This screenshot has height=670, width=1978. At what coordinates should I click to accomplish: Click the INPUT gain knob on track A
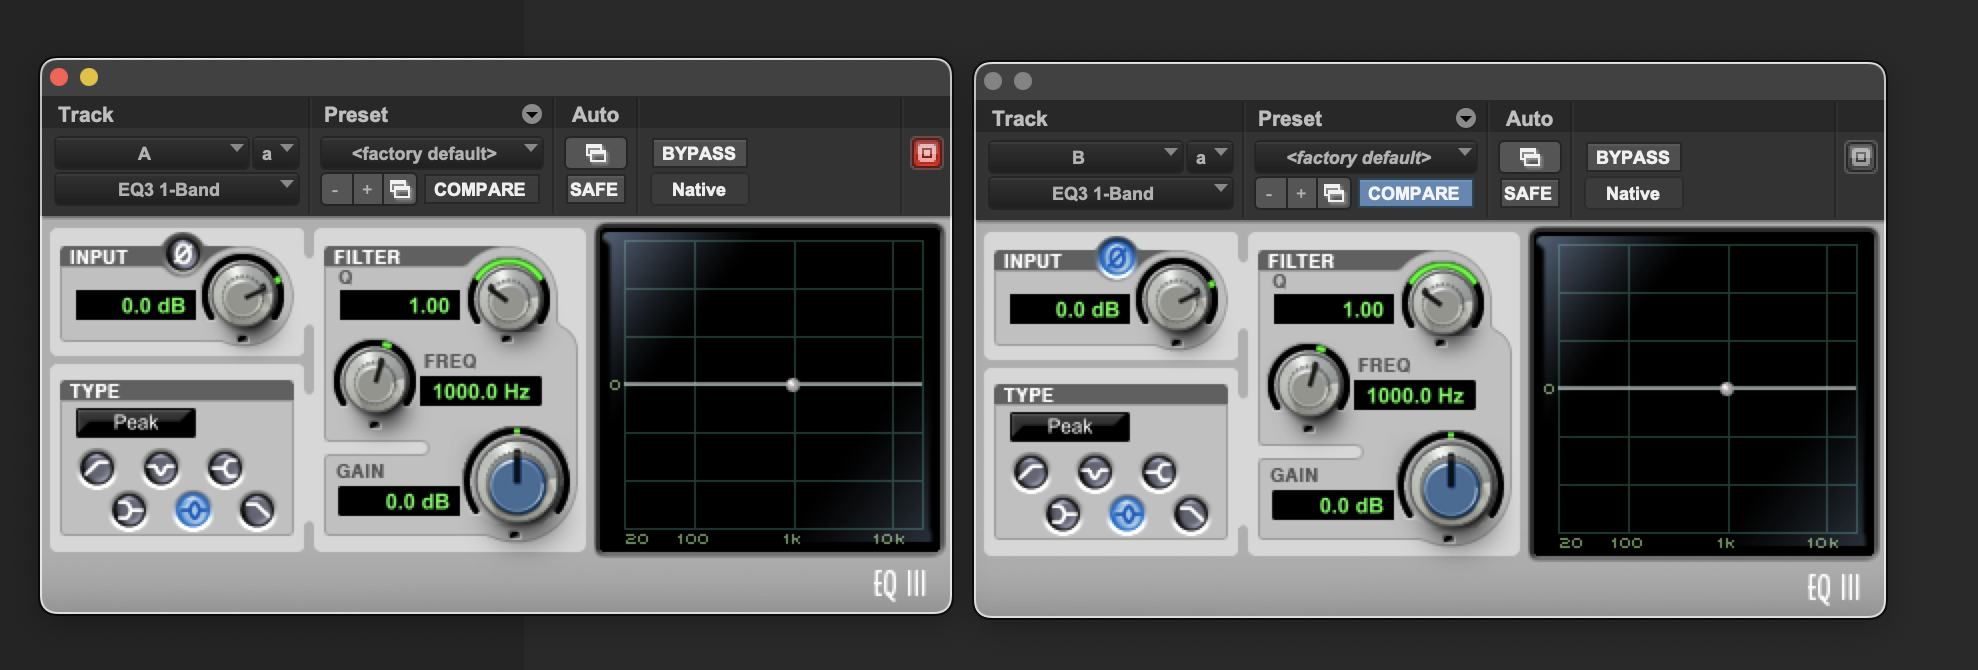coord(244,294)
